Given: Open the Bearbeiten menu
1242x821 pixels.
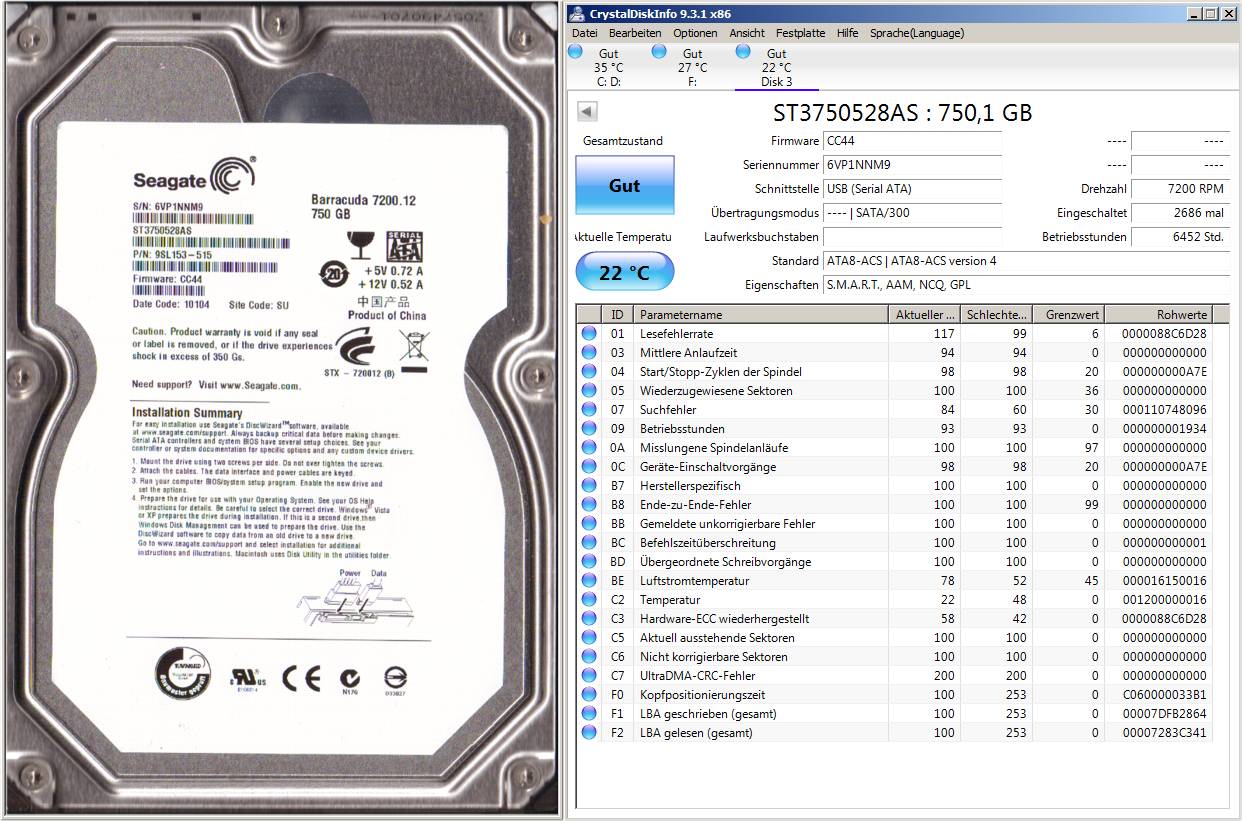Looking at the screenshot, I should click(x=635, y=33).
